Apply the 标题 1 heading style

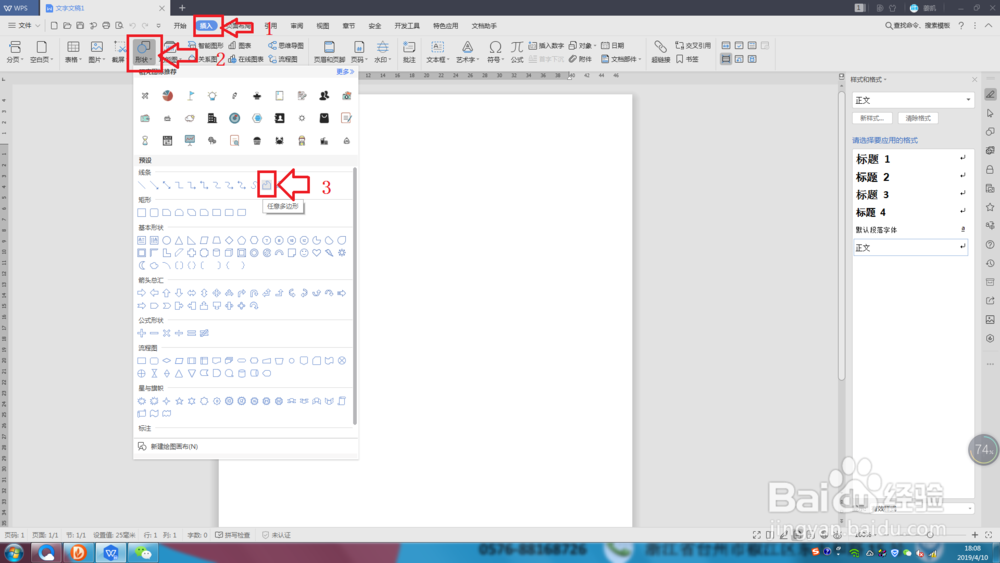tap(910, 159)
